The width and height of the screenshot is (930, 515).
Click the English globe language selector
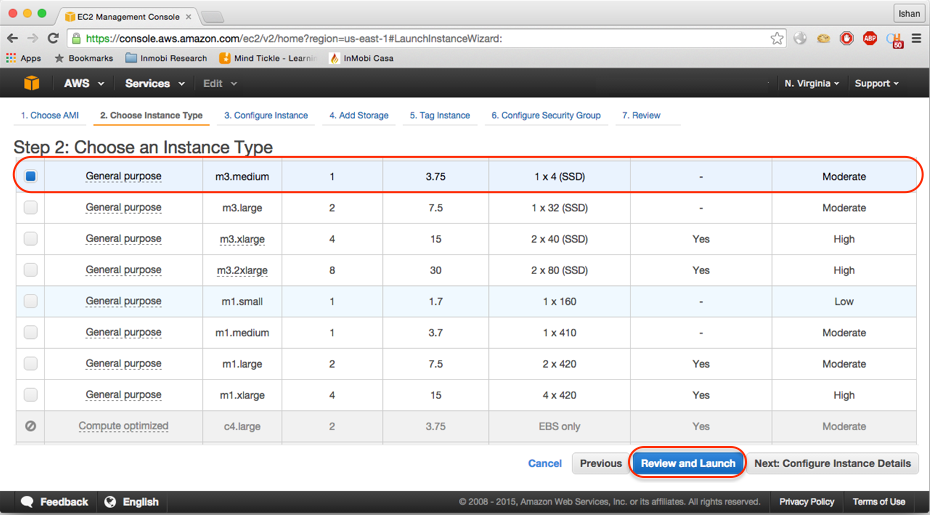[132, 502]
